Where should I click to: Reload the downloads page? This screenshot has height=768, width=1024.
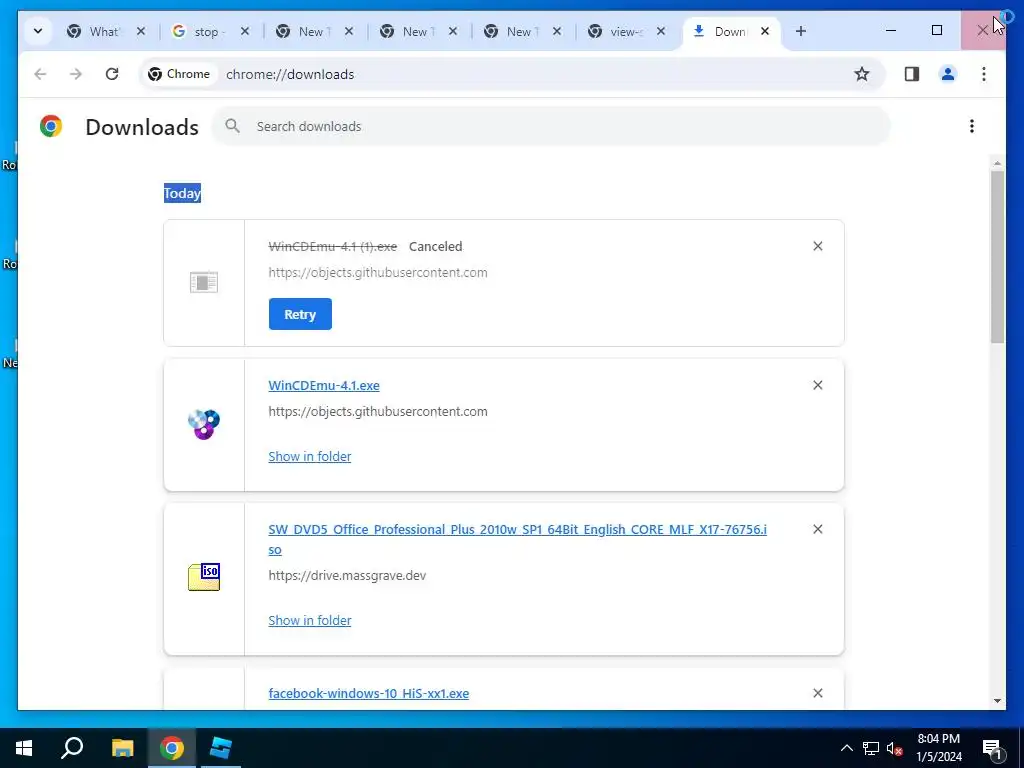coord(112,74)
